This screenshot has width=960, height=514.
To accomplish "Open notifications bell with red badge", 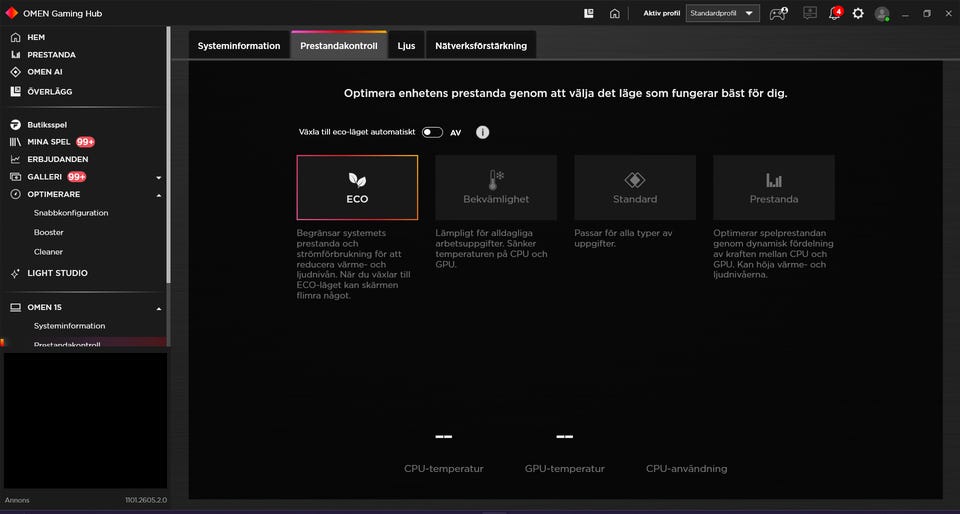I will coord(835,13).
